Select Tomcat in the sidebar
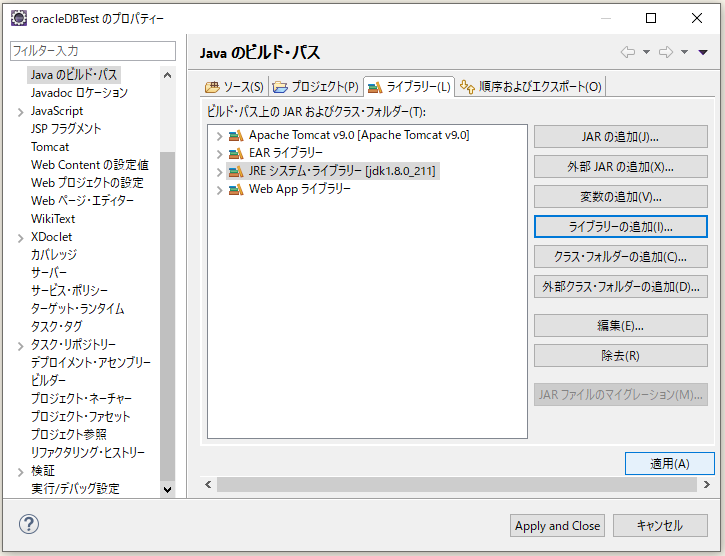 [50, 147]
